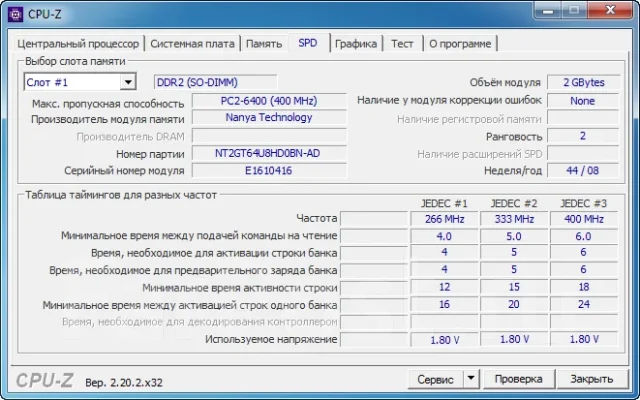Click the Ранговость value 2

point(583,136)
